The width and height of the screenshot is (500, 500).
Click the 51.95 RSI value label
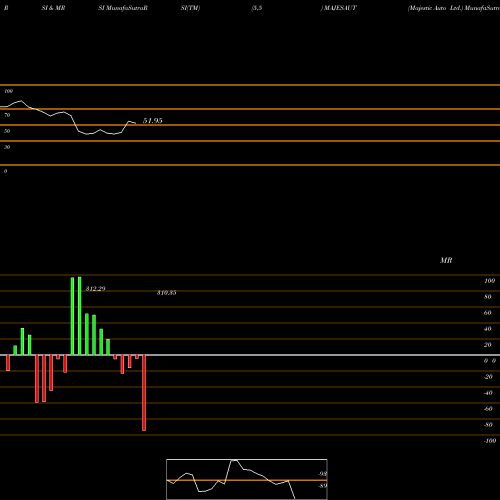pos(152,121)
